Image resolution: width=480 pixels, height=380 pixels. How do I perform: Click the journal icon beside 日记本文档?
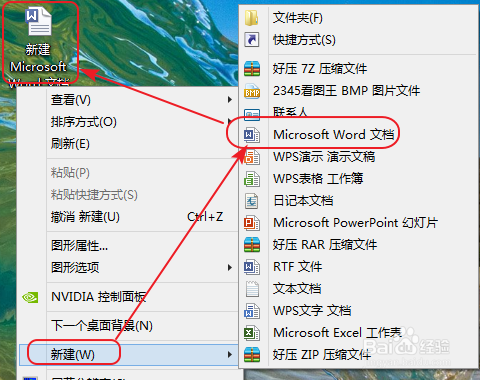coord(252,201)
